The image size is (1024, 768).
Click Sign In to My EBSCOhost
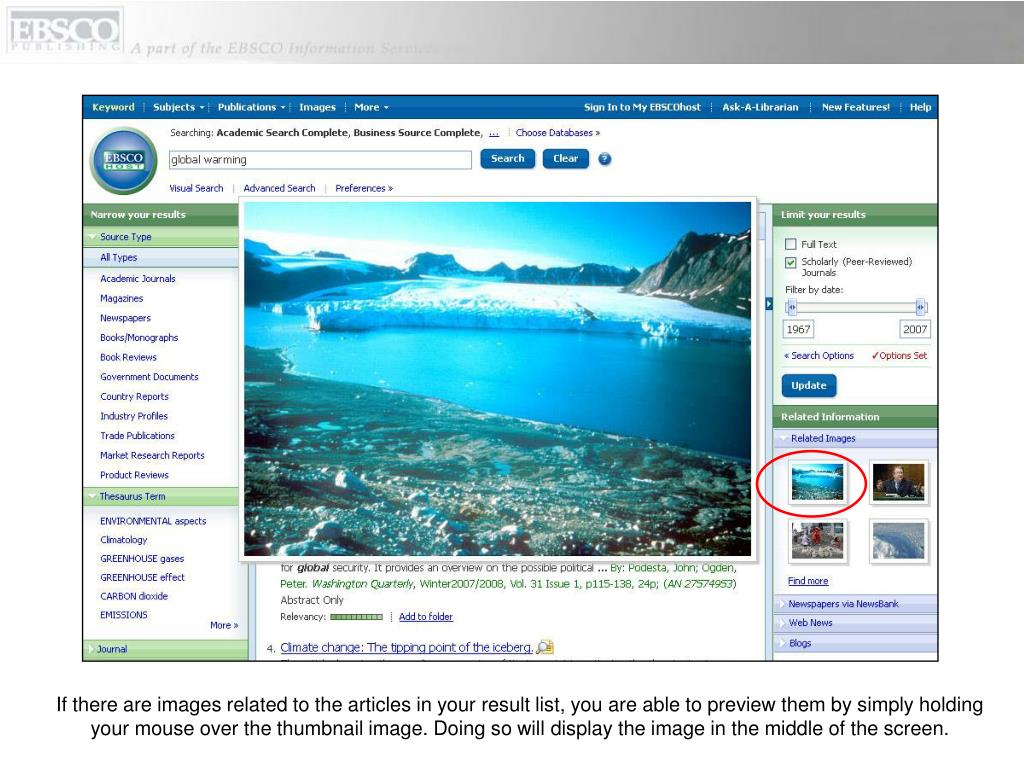pos(642,107)
